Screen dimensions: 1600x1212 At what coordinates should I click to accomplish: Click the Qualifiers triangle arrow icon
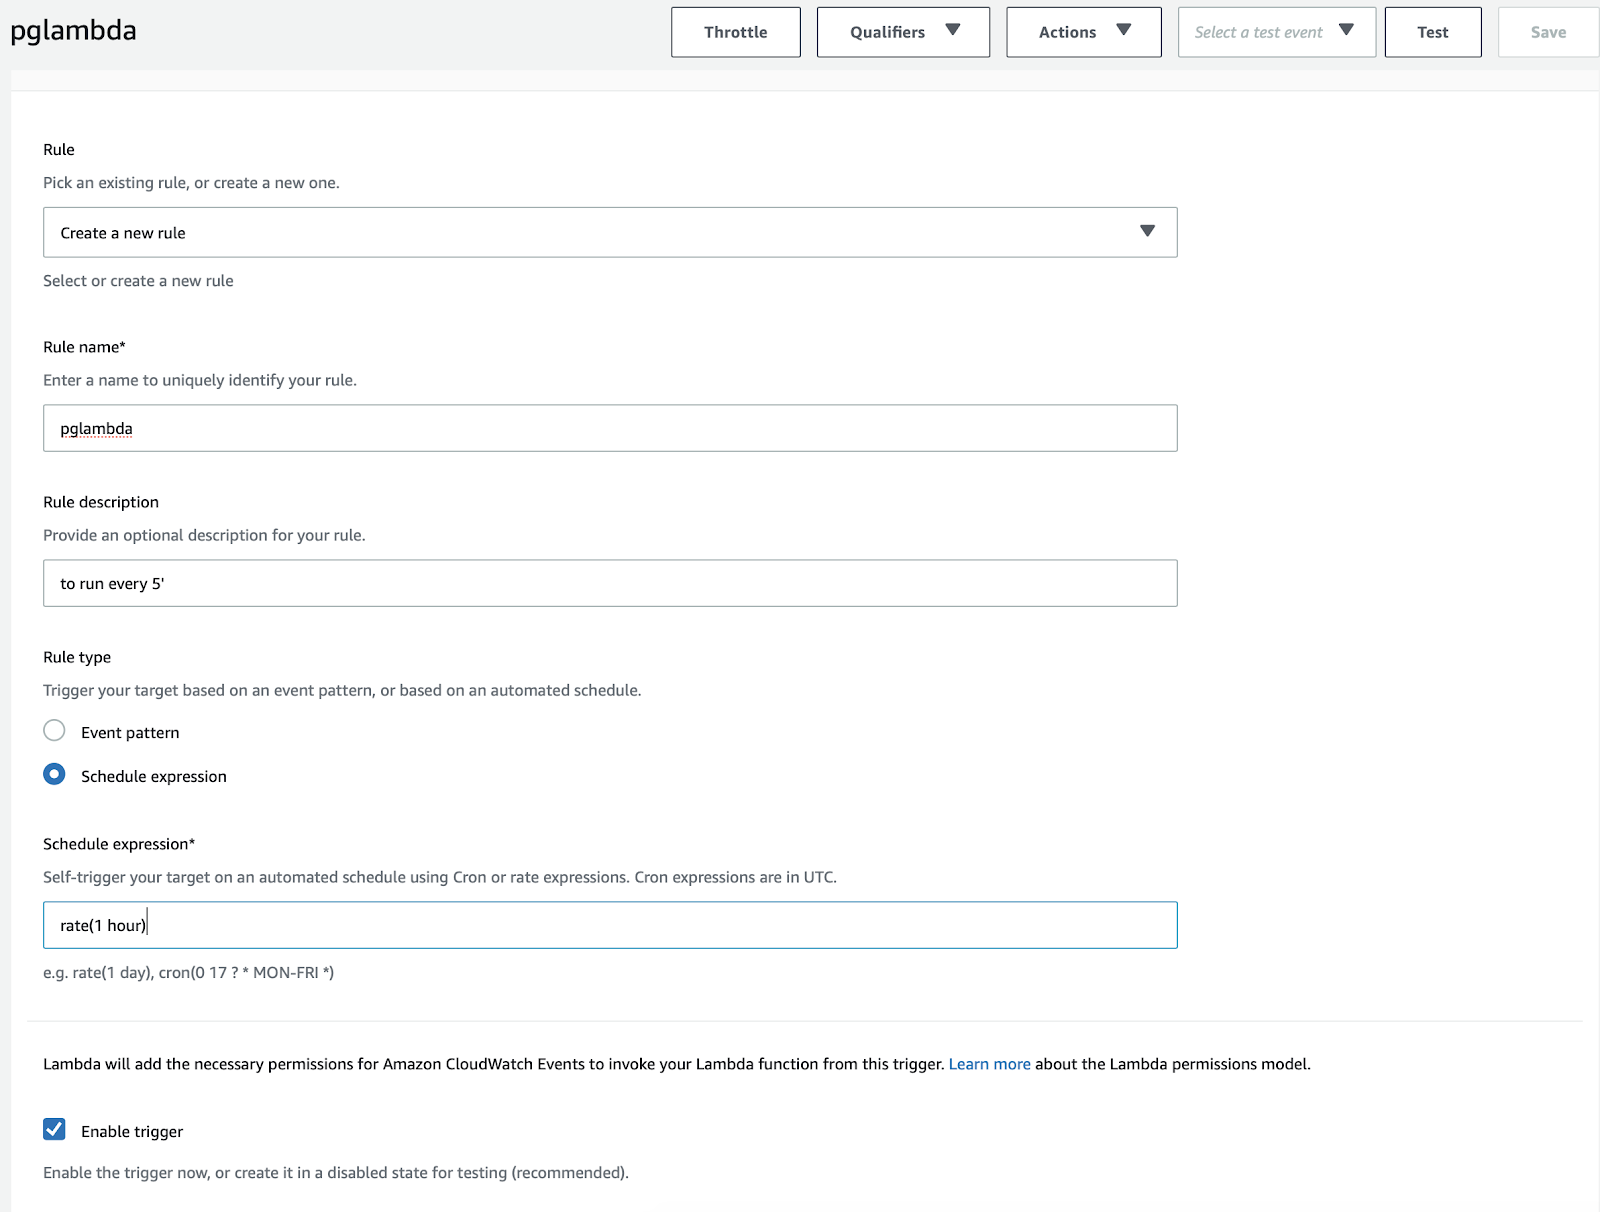click(x=952, y=30)
